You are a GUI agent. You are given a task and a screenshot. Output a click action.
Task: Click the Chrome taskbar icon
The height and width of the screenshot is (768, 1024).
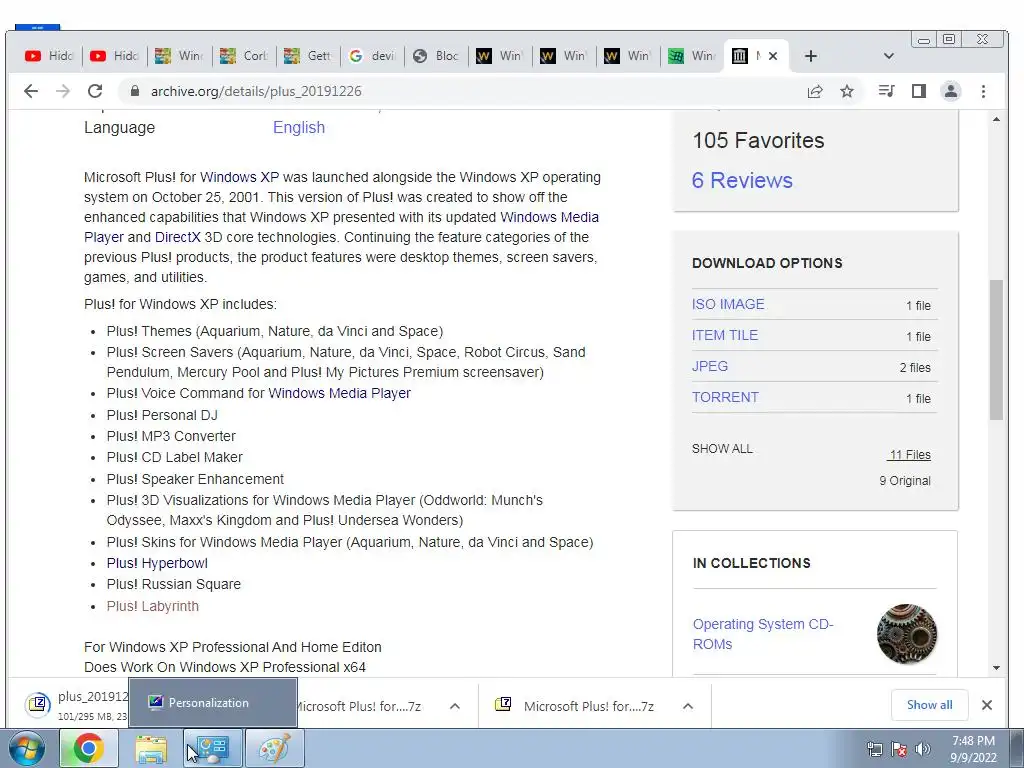(88, 748)
